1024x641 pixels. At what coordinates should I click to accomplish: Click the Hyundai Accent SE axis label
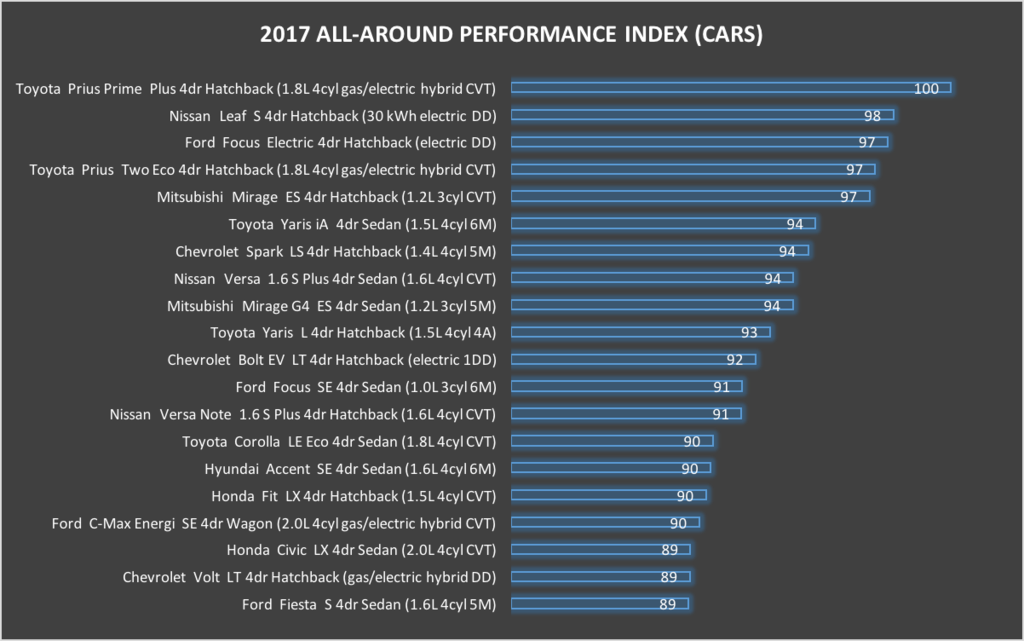pos(351,467)
